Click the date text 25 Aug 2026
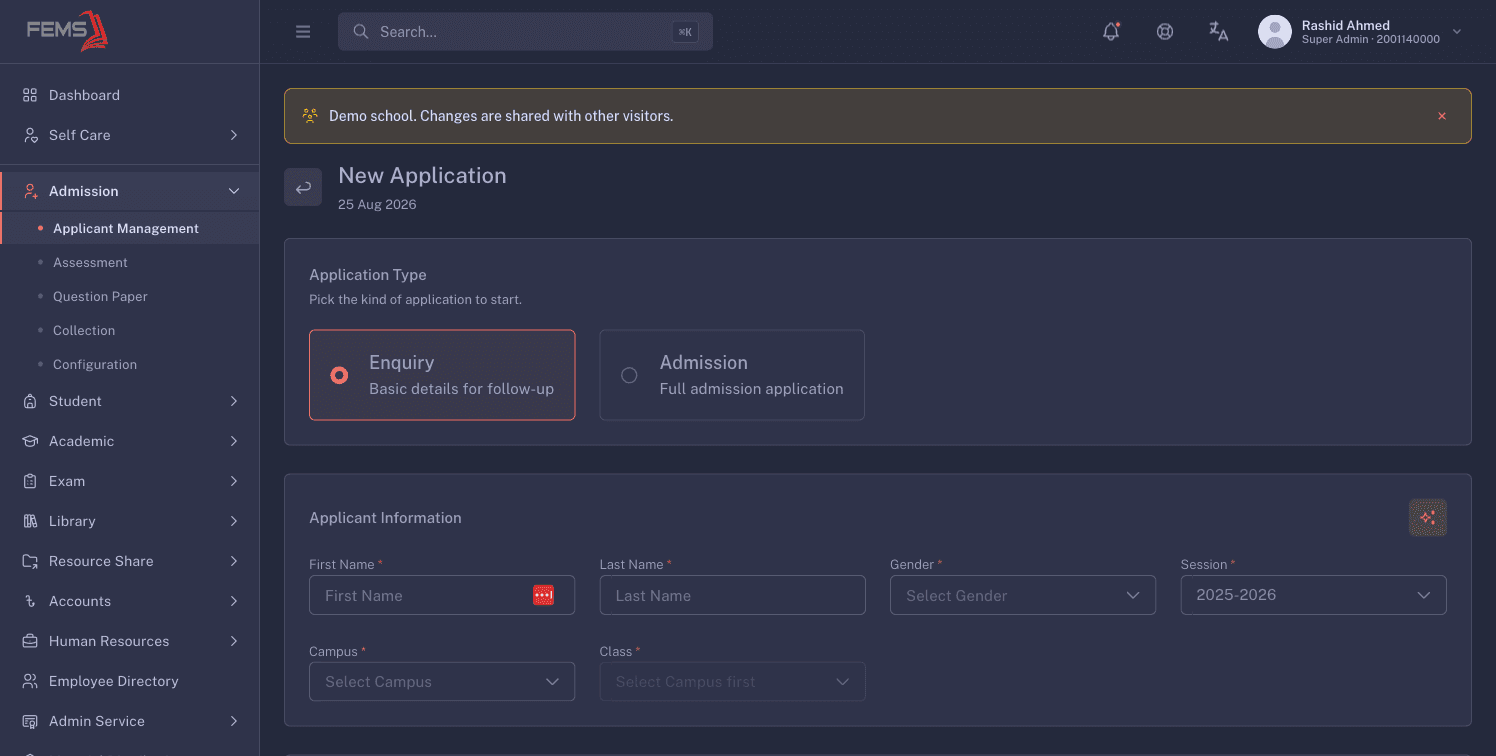The width and height of the screenshot is (1496, 756). pos(377,205)
